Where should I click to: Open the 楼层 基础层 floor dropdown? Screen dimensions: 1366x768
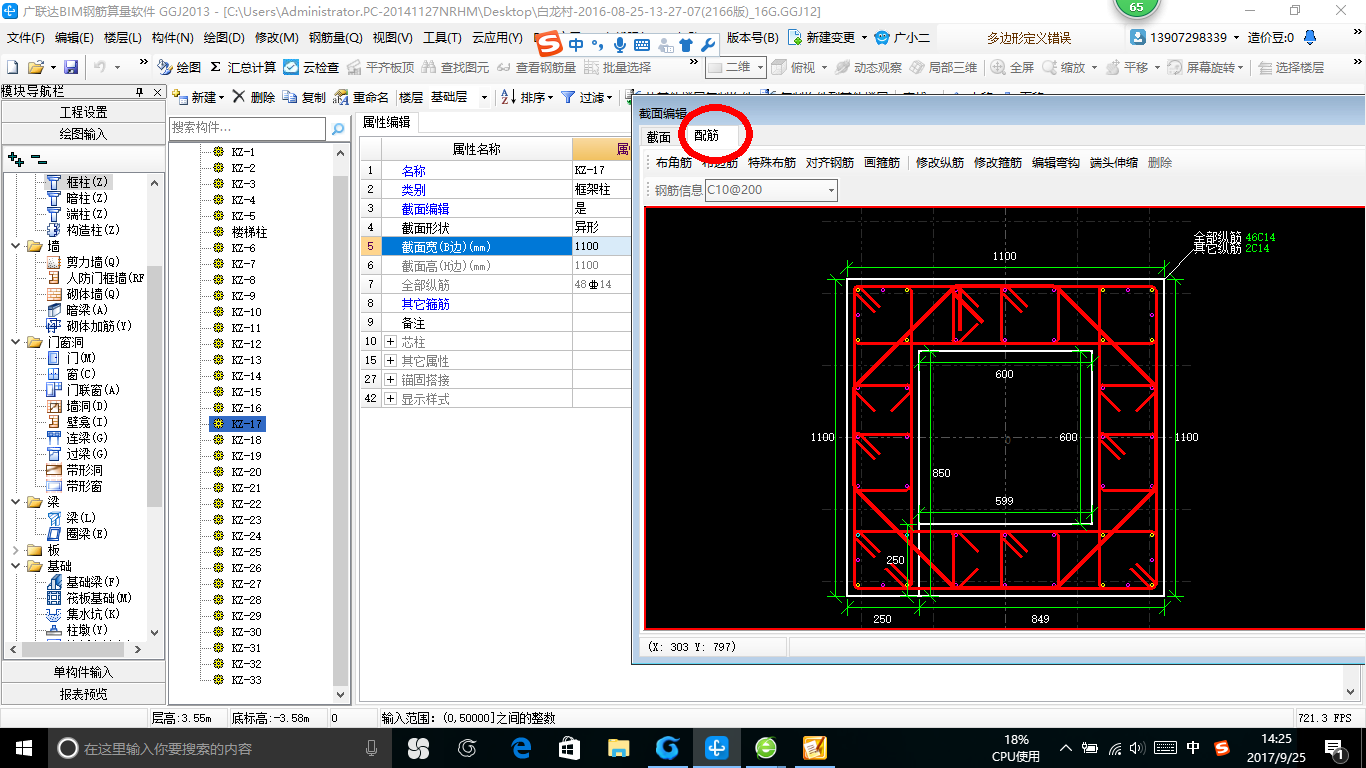coord(484,97)
